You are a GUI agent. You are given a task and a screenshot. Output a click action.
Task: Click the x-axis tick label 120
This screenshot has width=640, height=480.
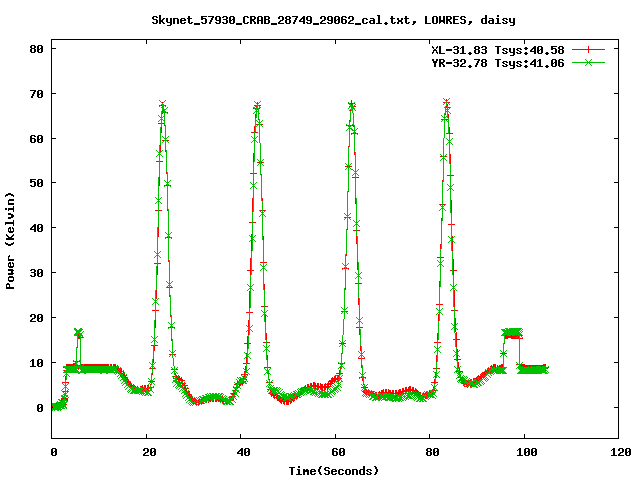pyautogui.click(x=621, y=452)
